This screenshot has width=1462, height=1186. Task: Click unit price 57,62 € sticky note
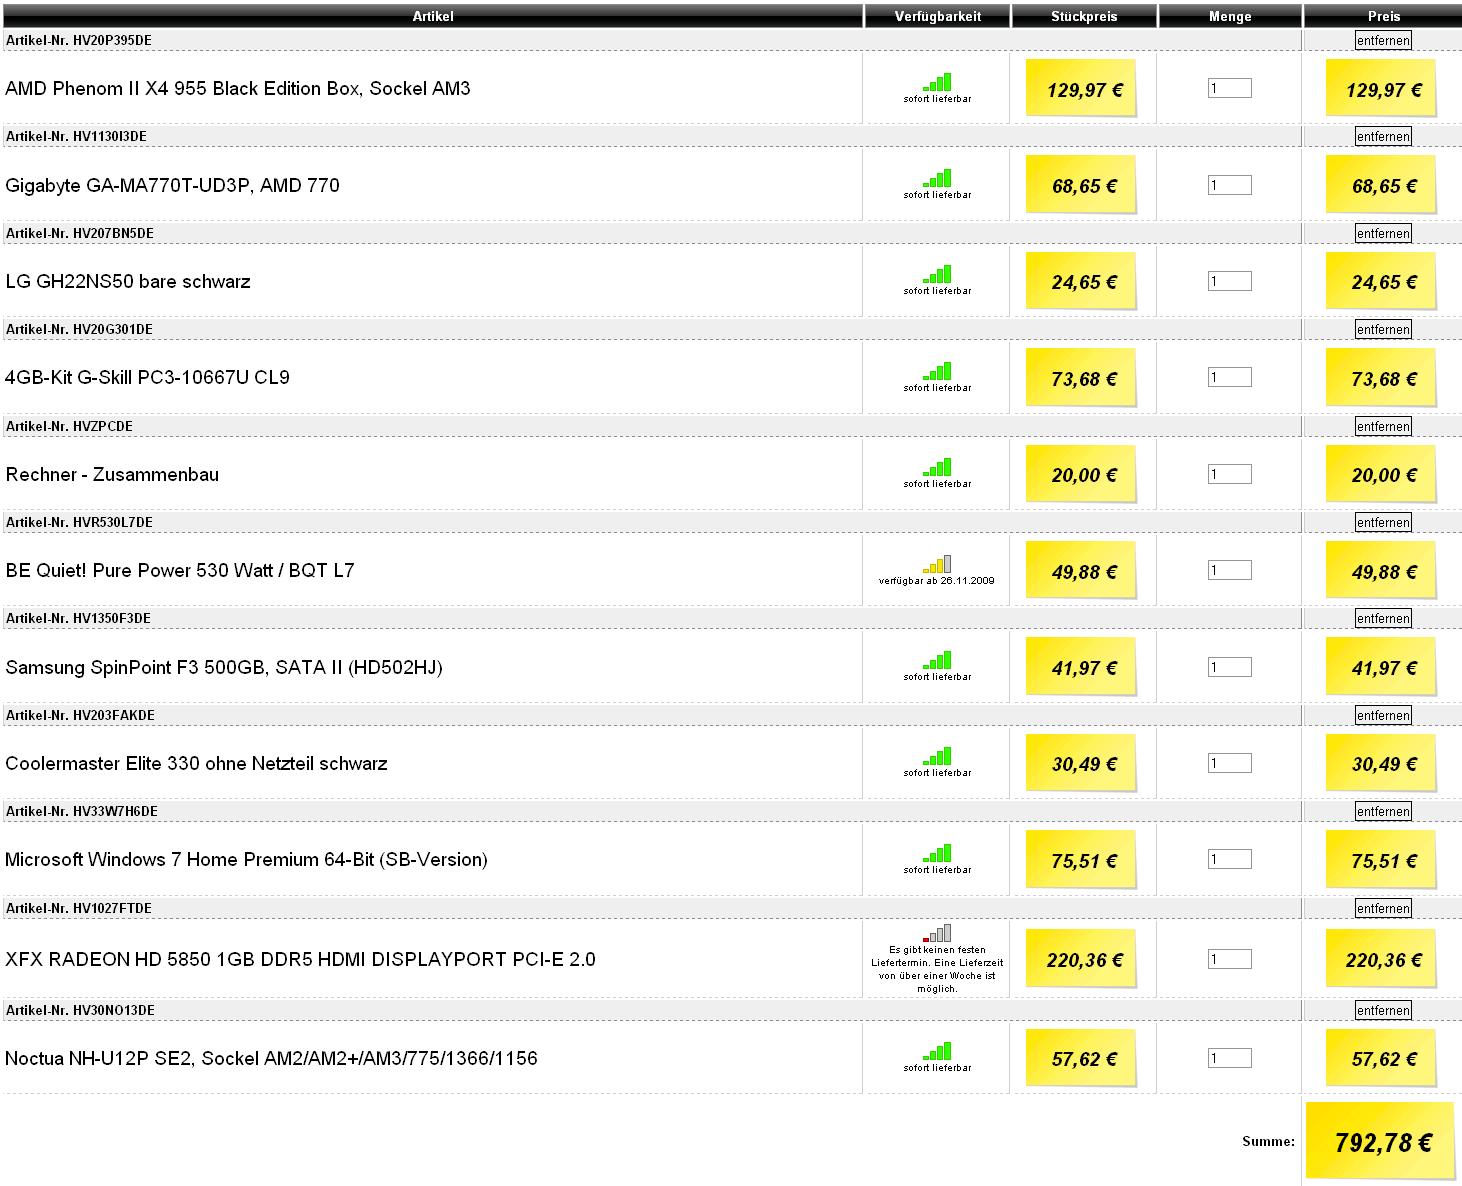[1083, 1059]
